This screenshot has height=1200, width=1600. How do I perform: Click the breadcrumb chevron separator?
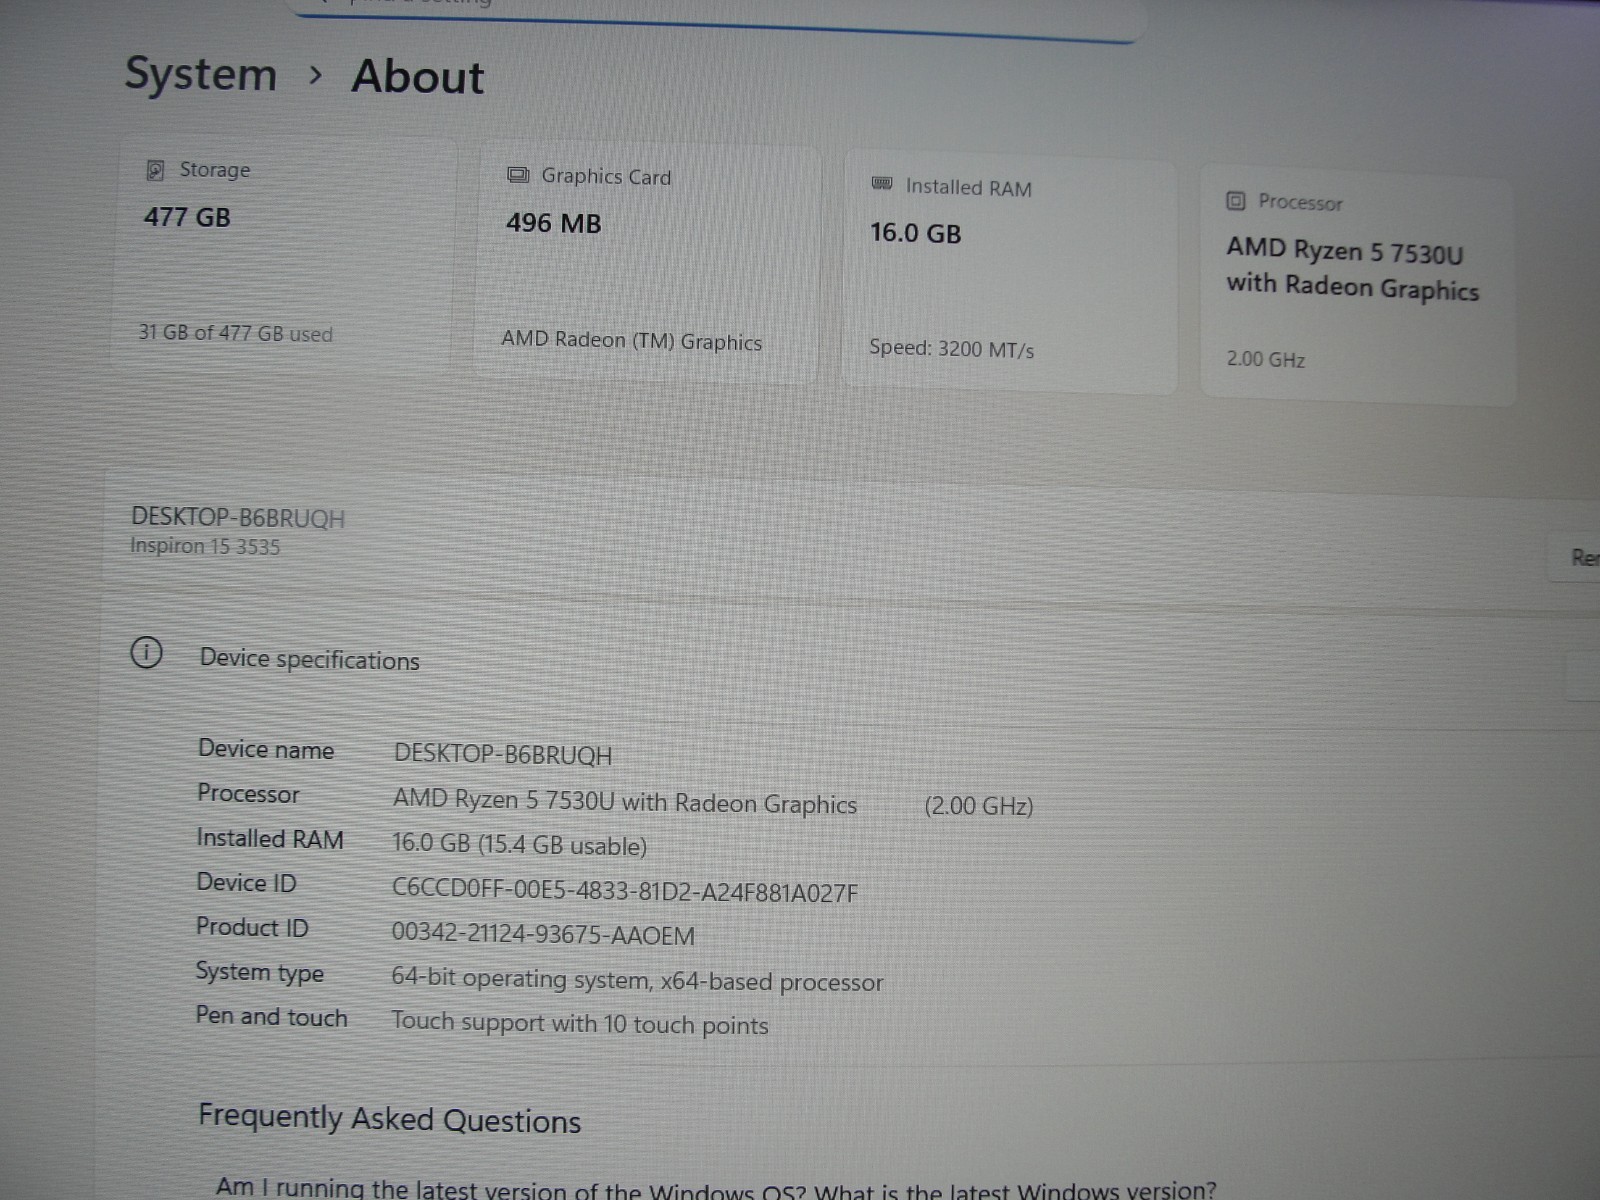316,75
